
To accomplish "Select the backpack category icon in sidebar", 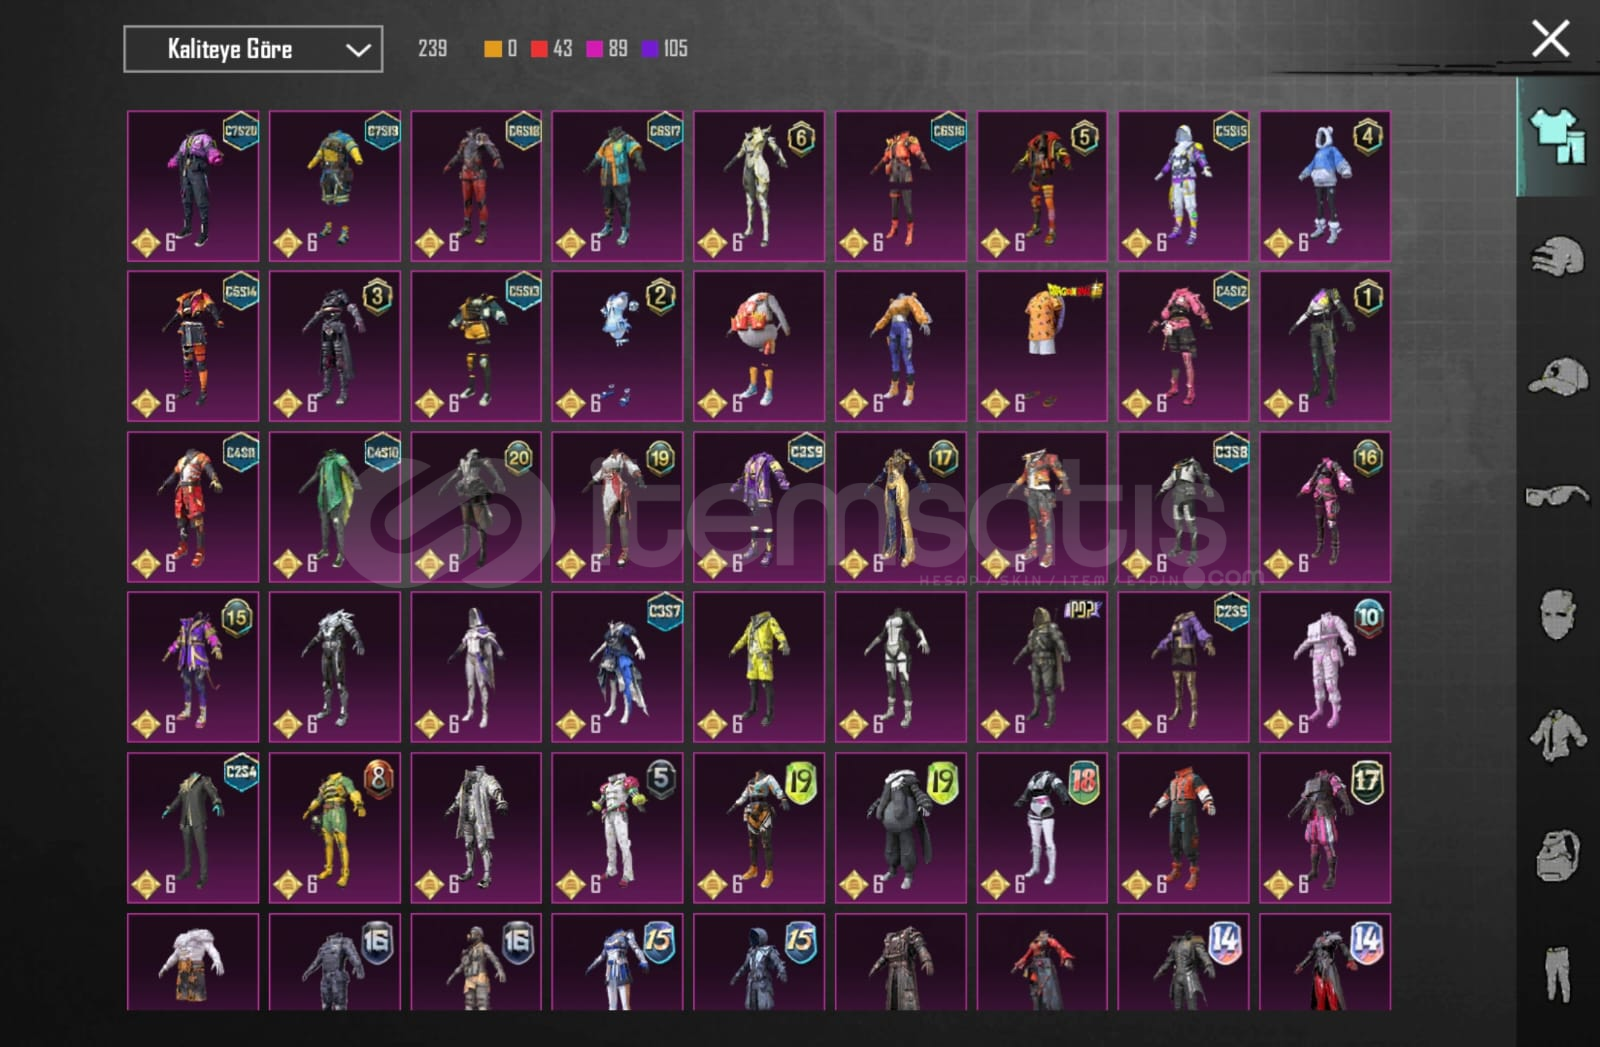I will [x=1557, y=855].
